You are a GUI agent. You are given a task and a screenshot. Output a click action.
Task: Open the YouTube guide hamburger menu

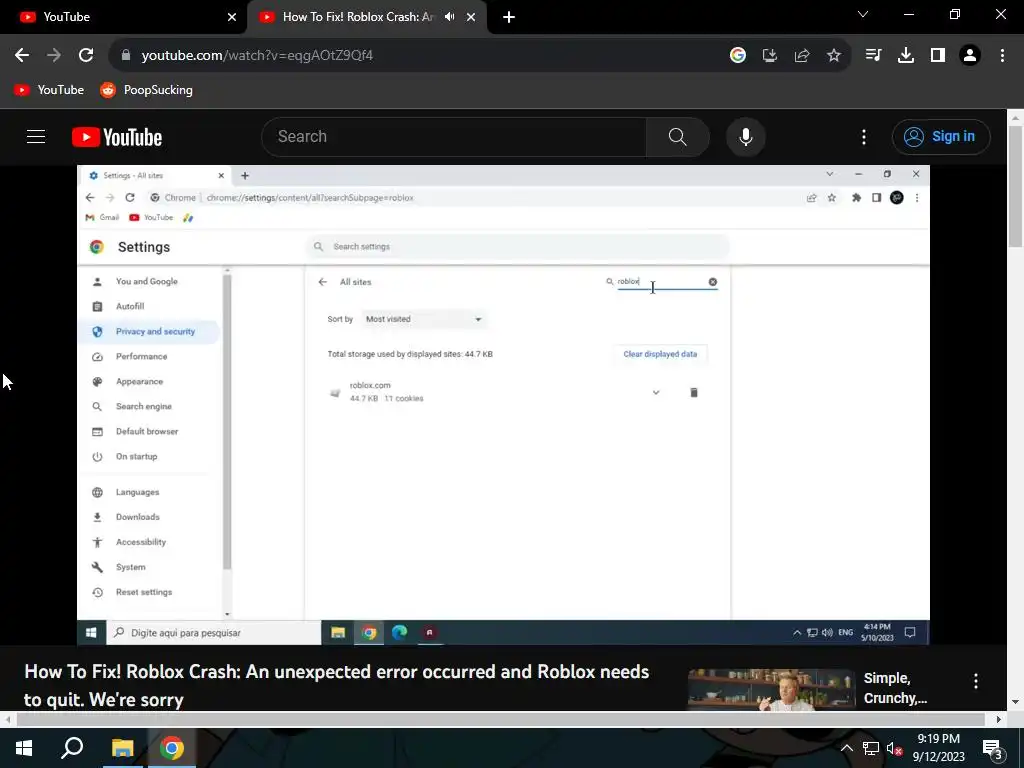(x=36, y=136)
